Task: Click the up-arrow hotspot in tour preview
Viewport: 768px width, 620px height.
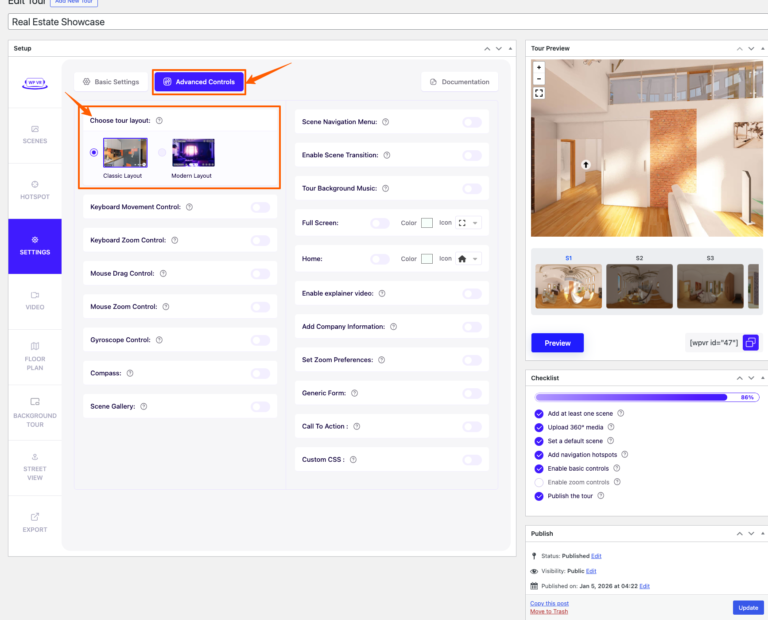Action: pyautogui.click(x=586, y=165)
